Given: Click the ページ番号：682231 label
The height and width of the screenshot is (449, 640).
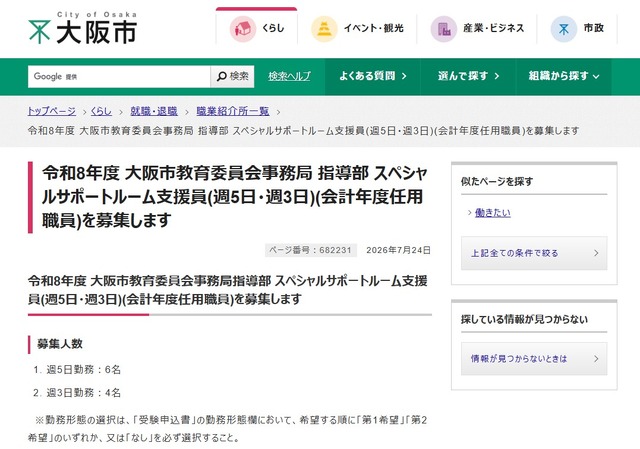Looking at the screenshot, I should pos(311,250).
